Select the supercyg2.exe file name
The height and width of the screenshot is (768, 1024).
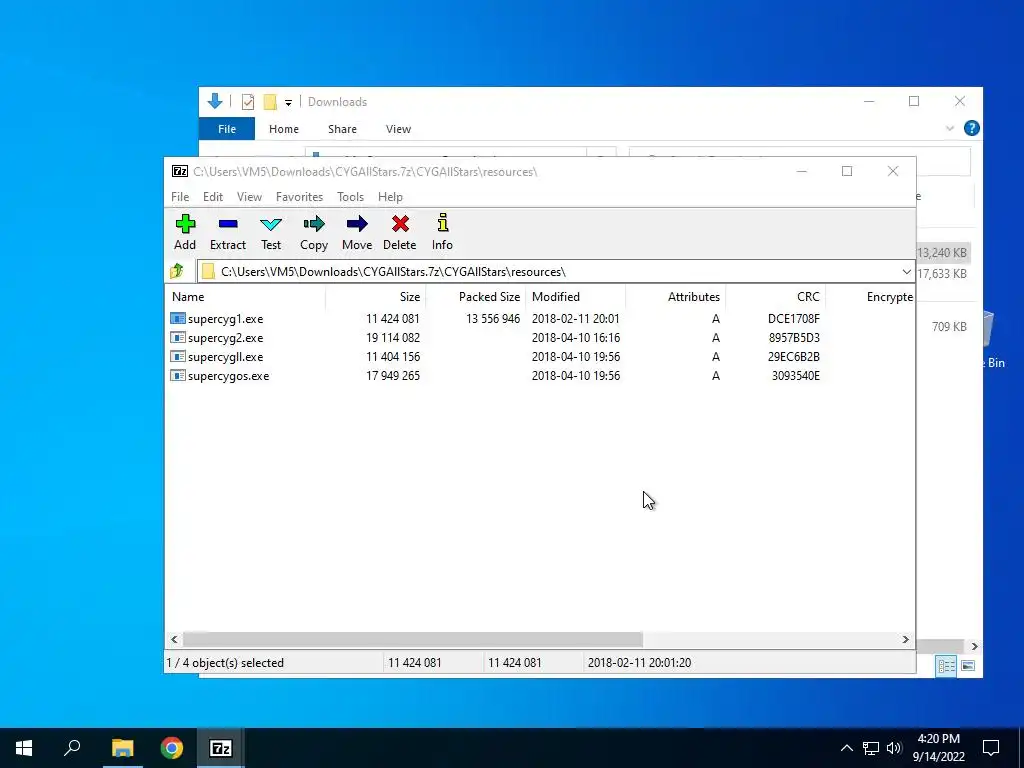pos(225,338)
